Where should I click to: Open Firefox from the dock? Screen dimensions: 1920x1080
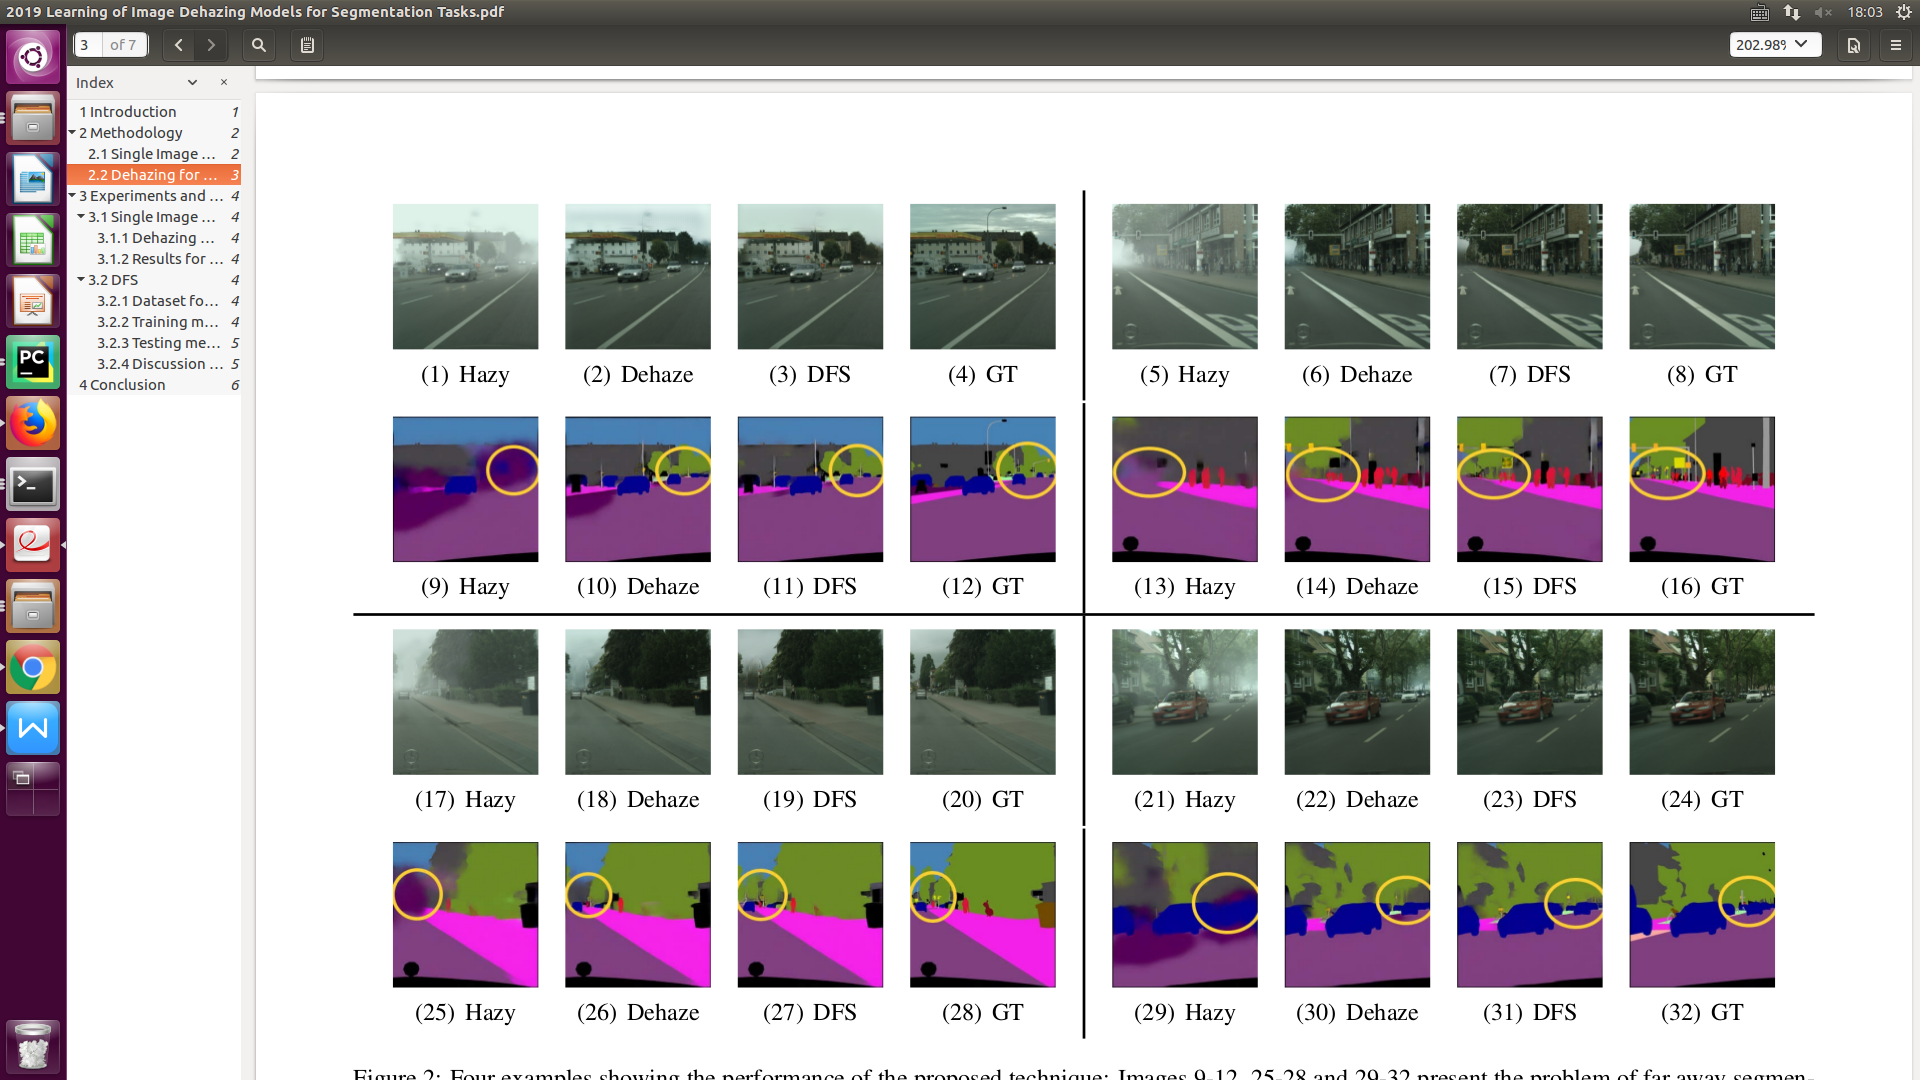[33, 423]
